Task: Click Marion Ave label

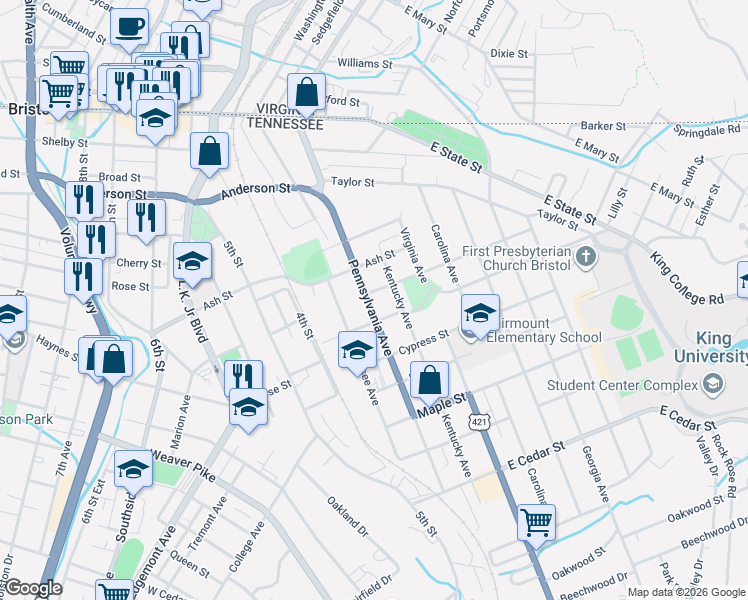Action: click(x=181, y=422)
